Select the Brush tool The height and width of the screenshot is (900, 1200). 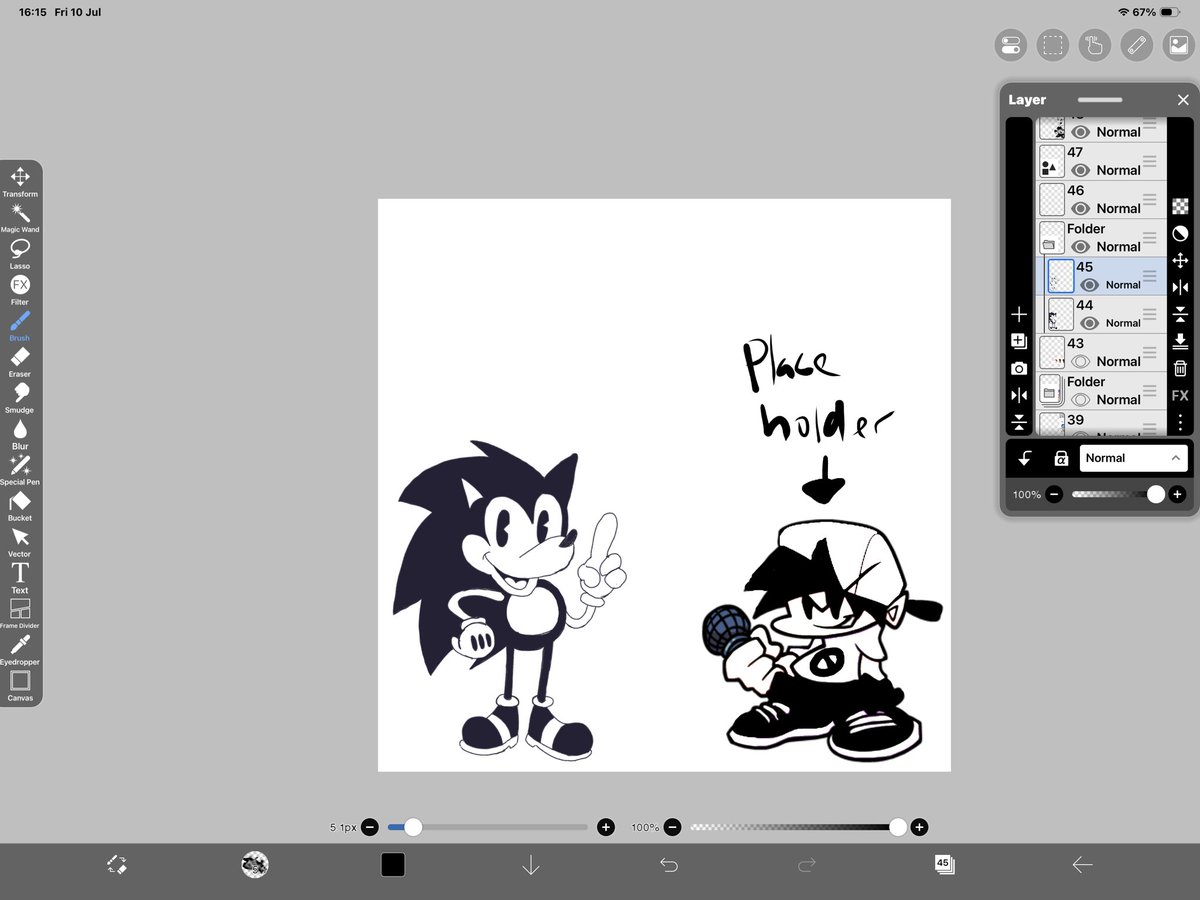tap(20, 326)
